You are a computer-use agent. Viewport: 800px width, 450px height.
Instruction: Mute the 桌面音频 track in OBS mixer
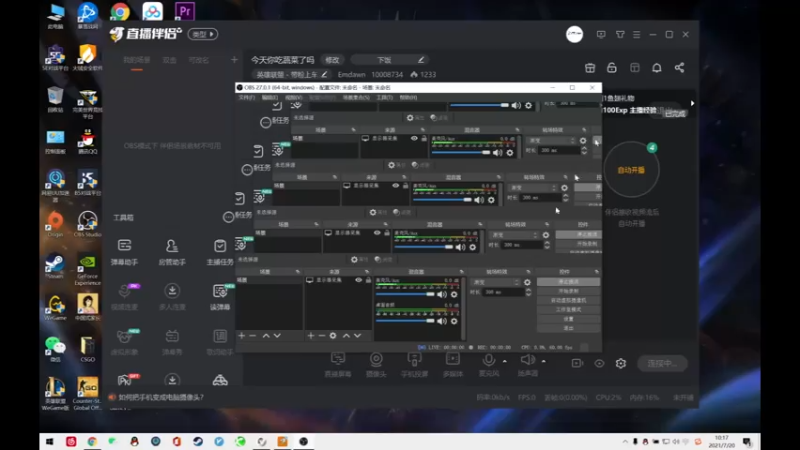(x=442, y=321)
